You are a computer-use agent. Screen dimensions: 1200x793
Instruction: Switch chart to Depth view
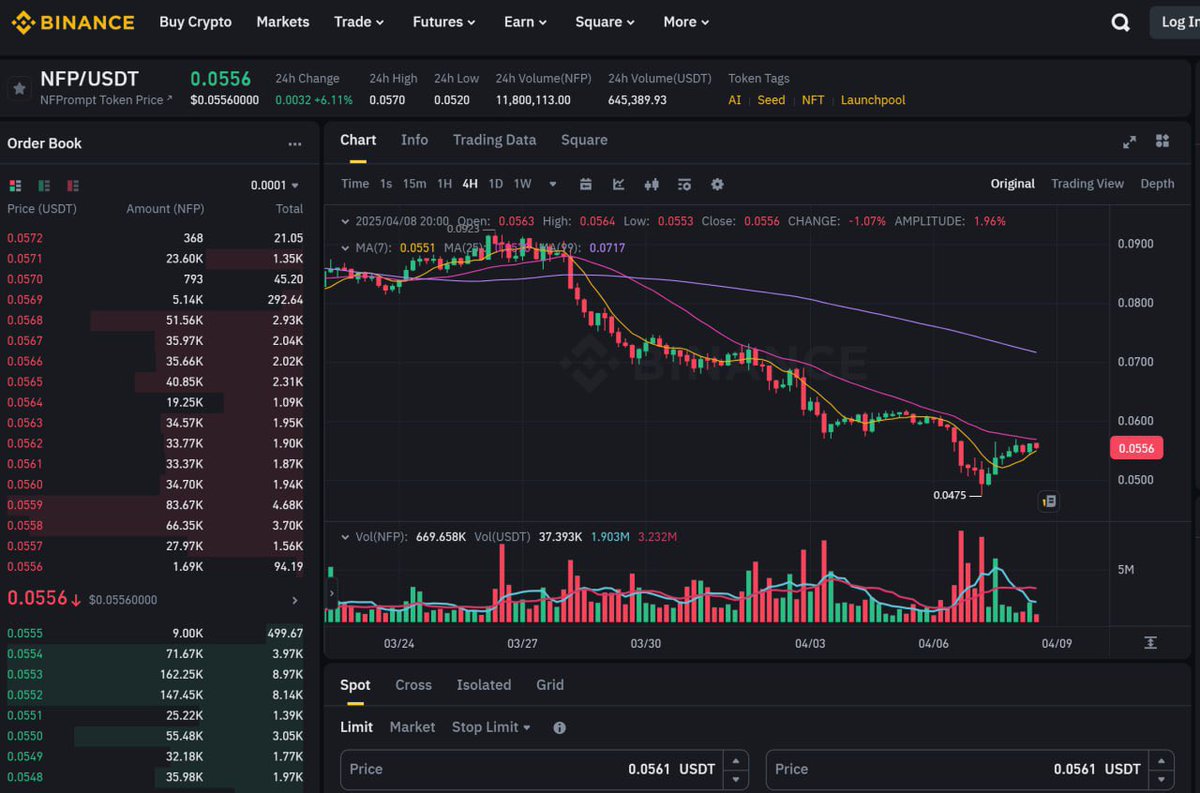tap(1157, 184)
